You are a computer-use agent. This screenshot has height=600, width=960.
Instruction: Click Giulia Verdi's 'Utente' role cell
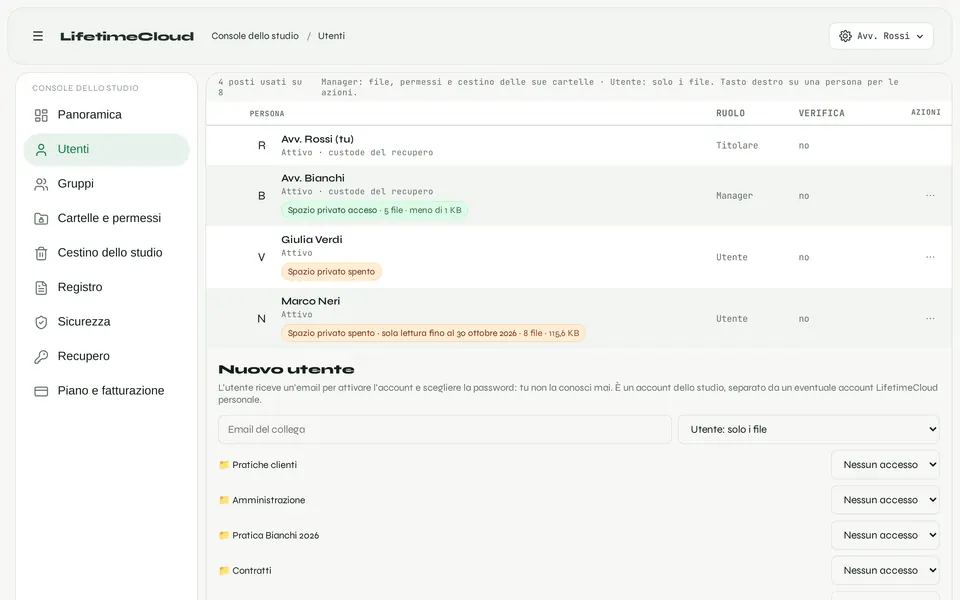(x=732, y=257)
